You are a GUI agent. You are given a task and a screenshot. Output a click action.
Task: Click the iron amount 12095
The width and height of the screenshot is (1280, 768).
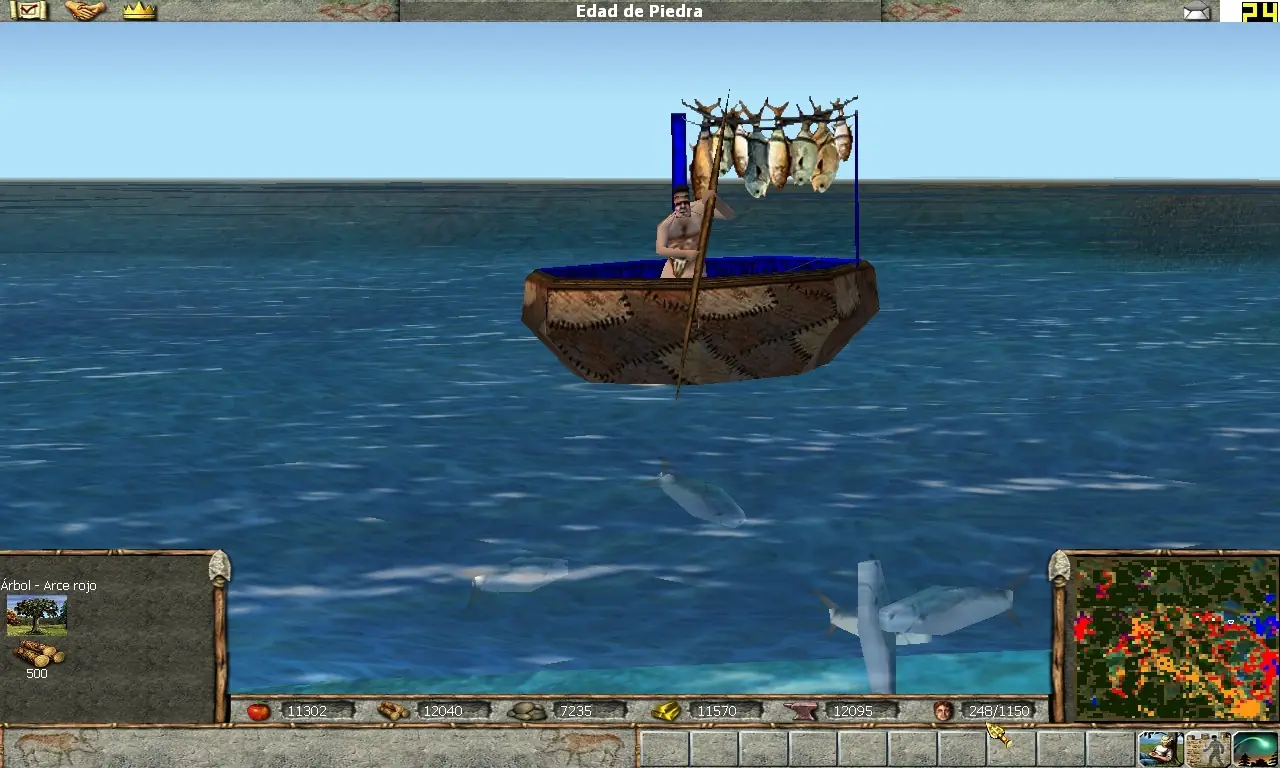[x=853, y=711]
